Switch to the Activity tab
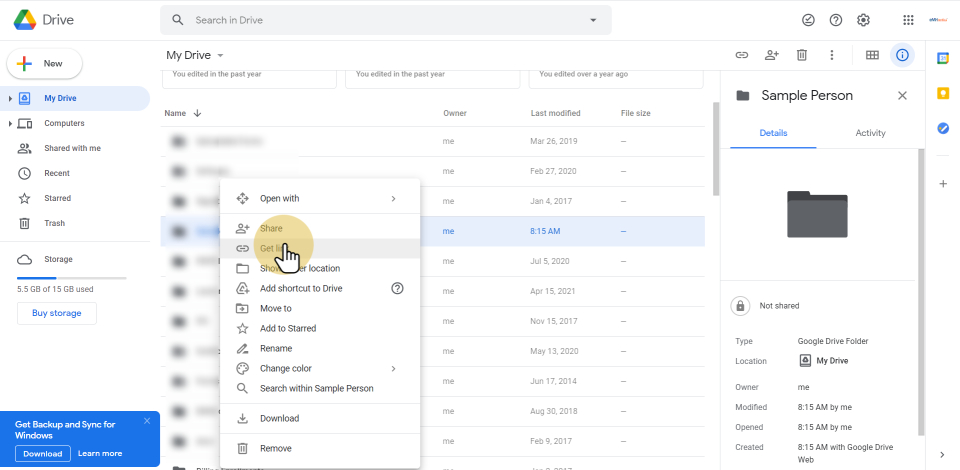 click(870, 133)
